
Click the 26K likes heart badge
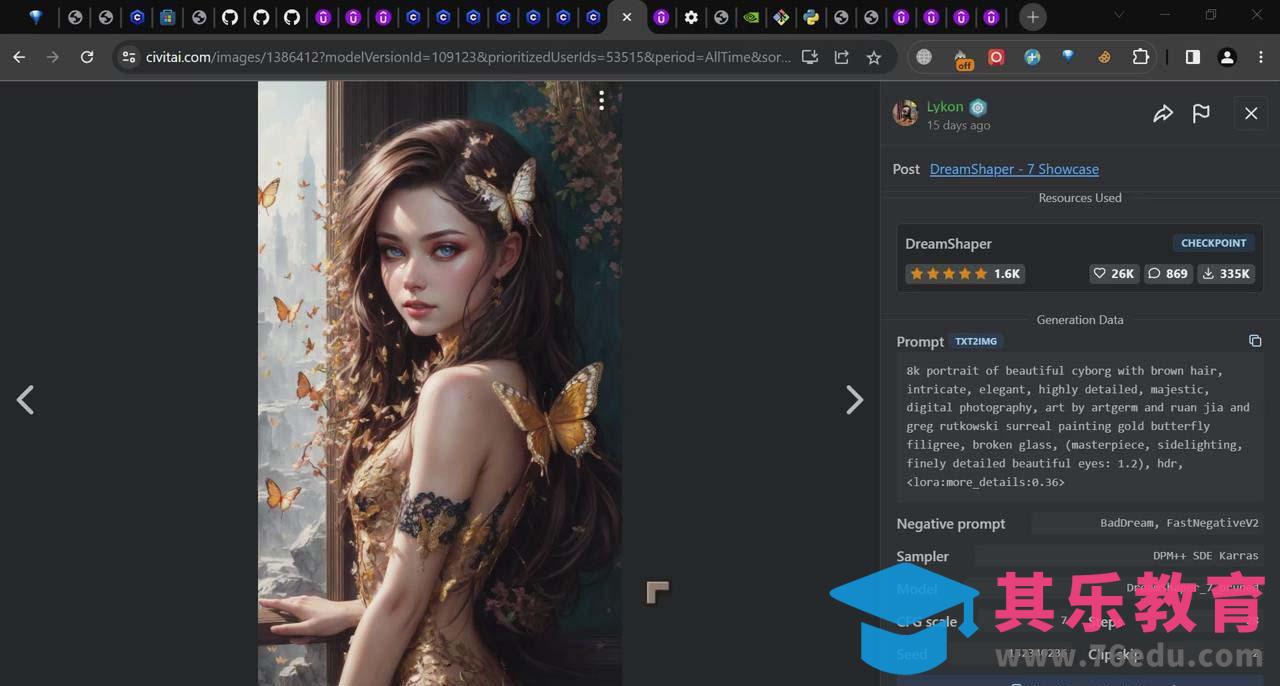pos(1114,273)
